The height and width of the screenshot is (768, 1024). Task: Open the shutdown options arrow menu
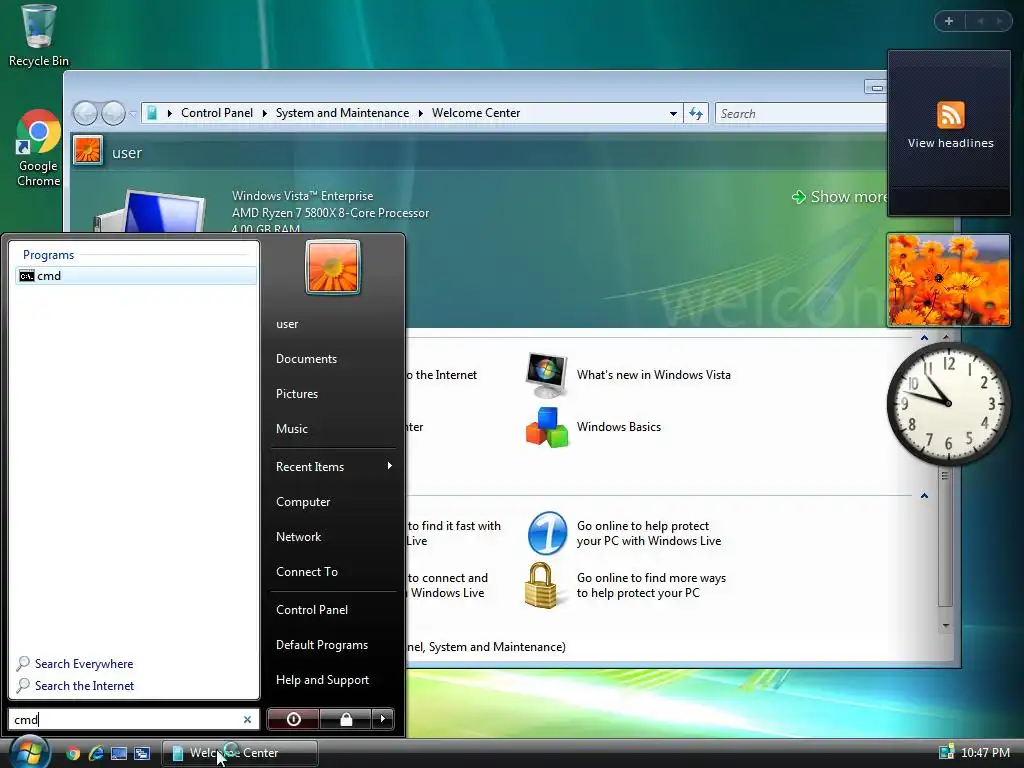(x=383, y=719)
